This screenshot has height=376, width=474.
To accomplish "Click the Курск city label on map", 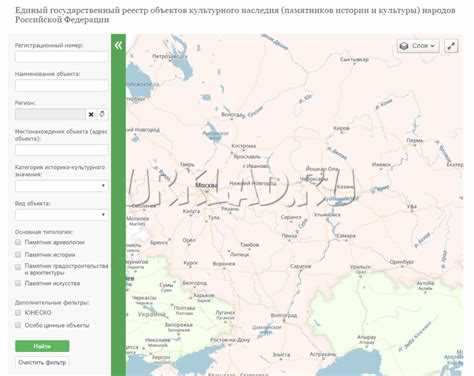I will (x=191, y=263).
